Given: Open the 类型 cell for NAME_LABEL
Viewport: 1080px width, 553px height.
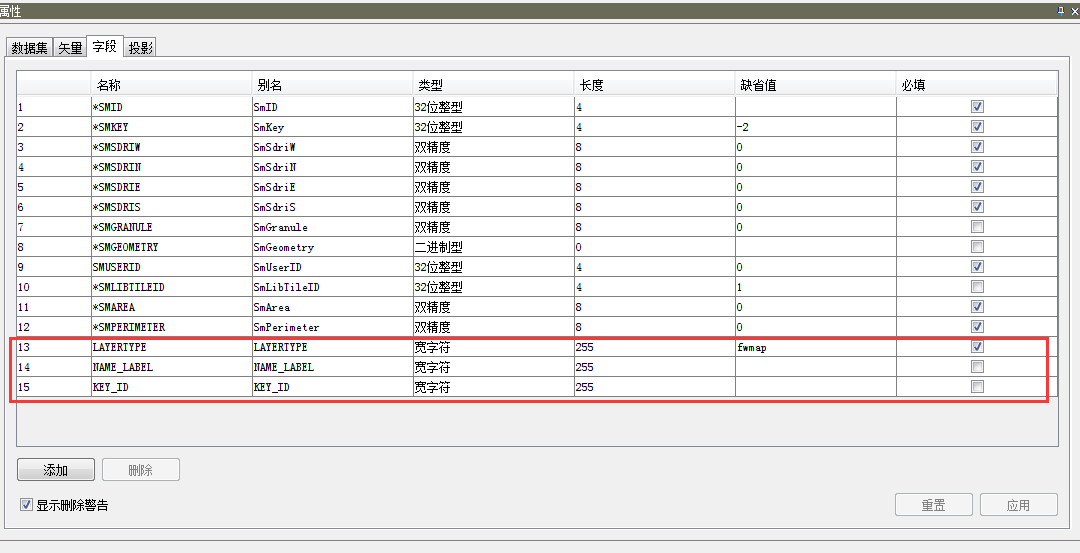Looking at the screenshot, I should click(493, 367).
